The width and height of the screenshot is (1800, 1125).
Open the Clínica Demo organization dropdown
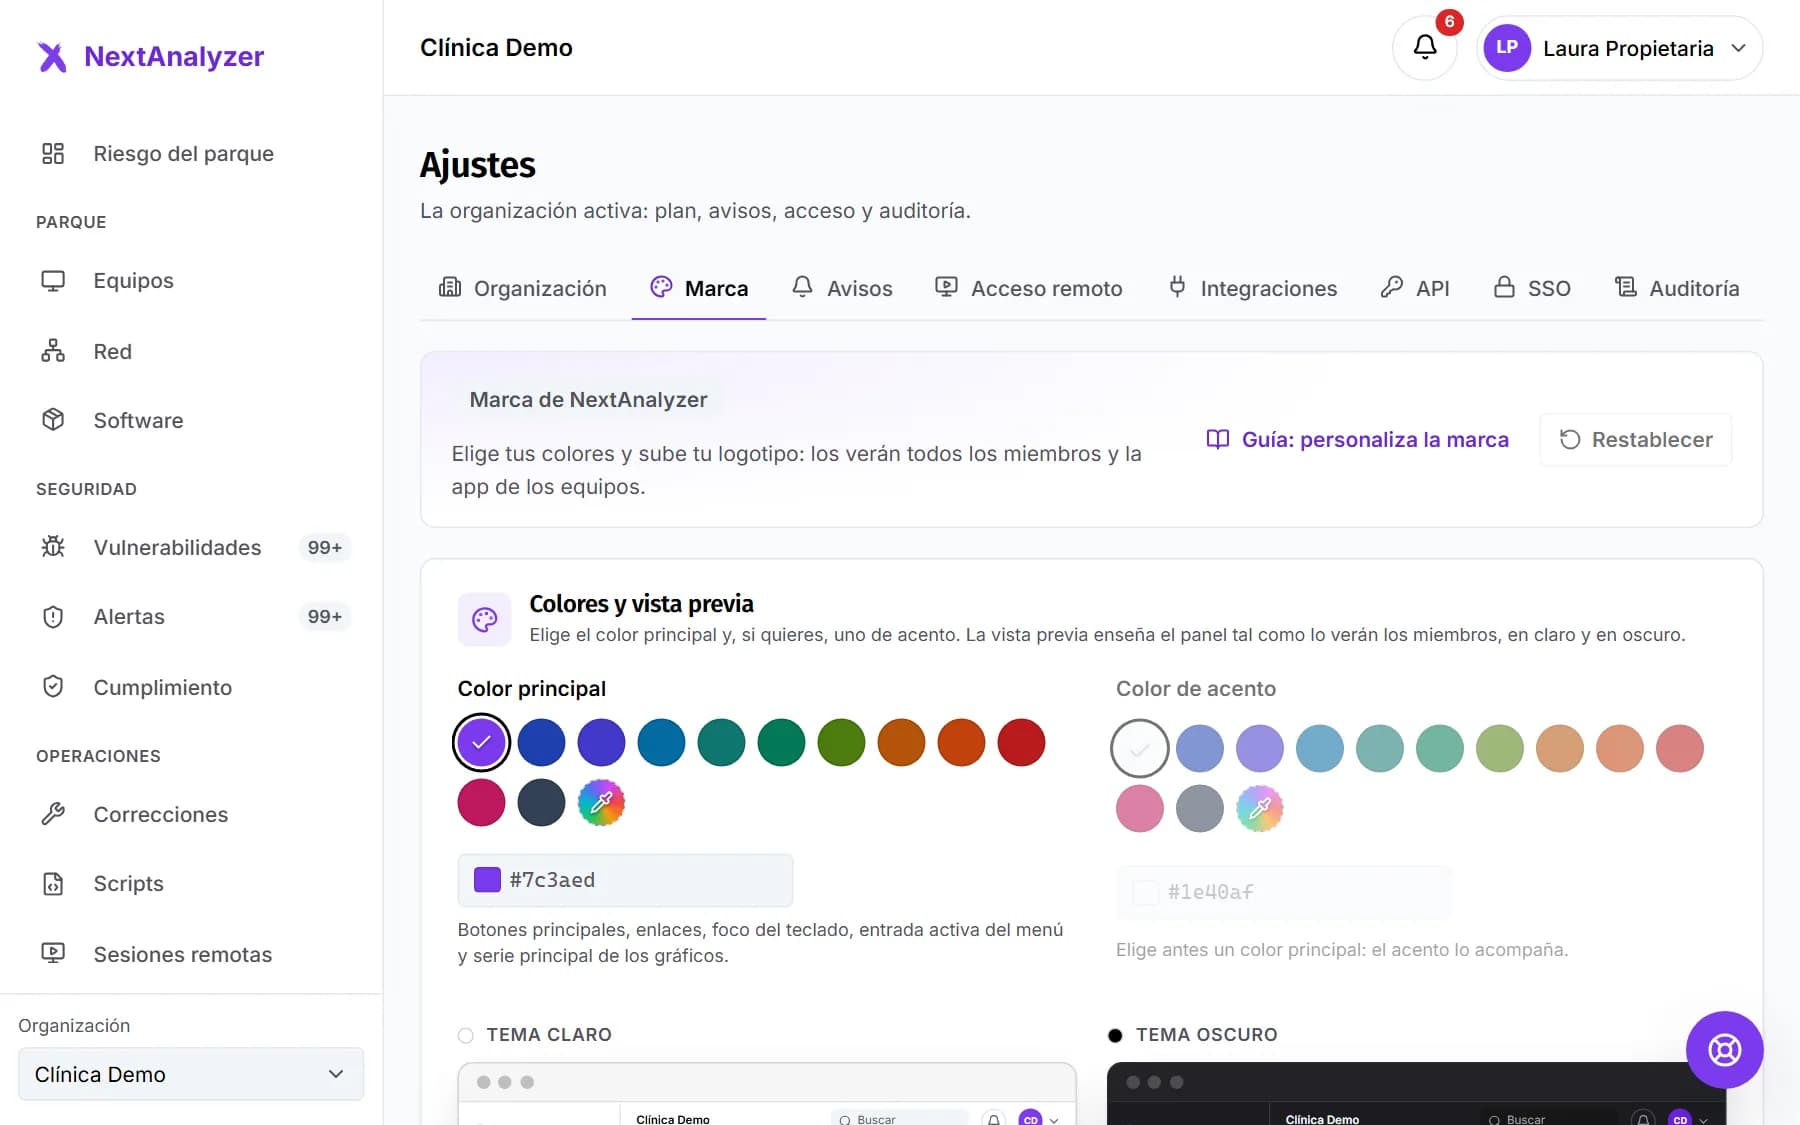tap(191, 1074)
